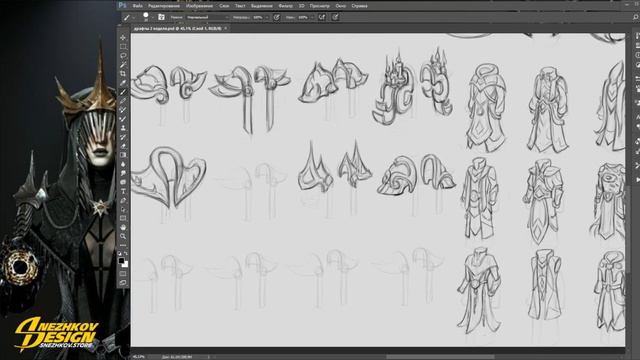Select the Hand tool
This screenshot has height=360, width=640.
coord(123,227)
